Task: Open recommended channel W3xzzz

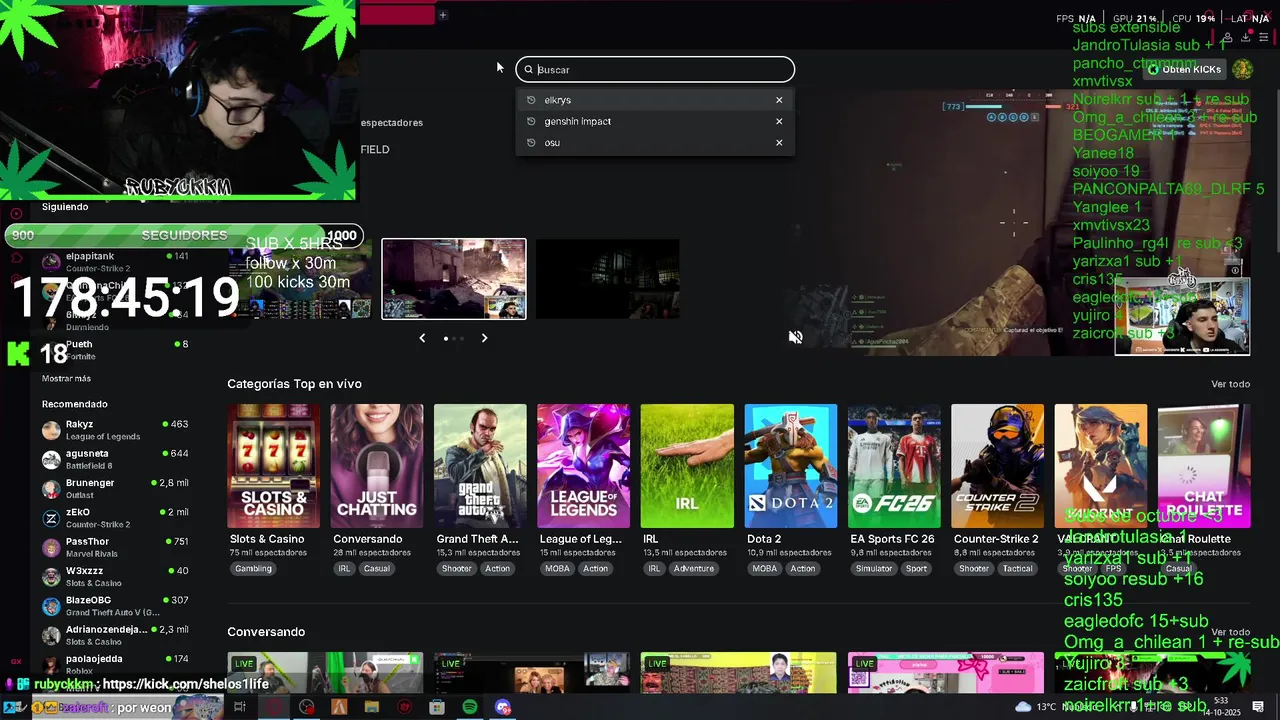Action: [x=115, y=576]
